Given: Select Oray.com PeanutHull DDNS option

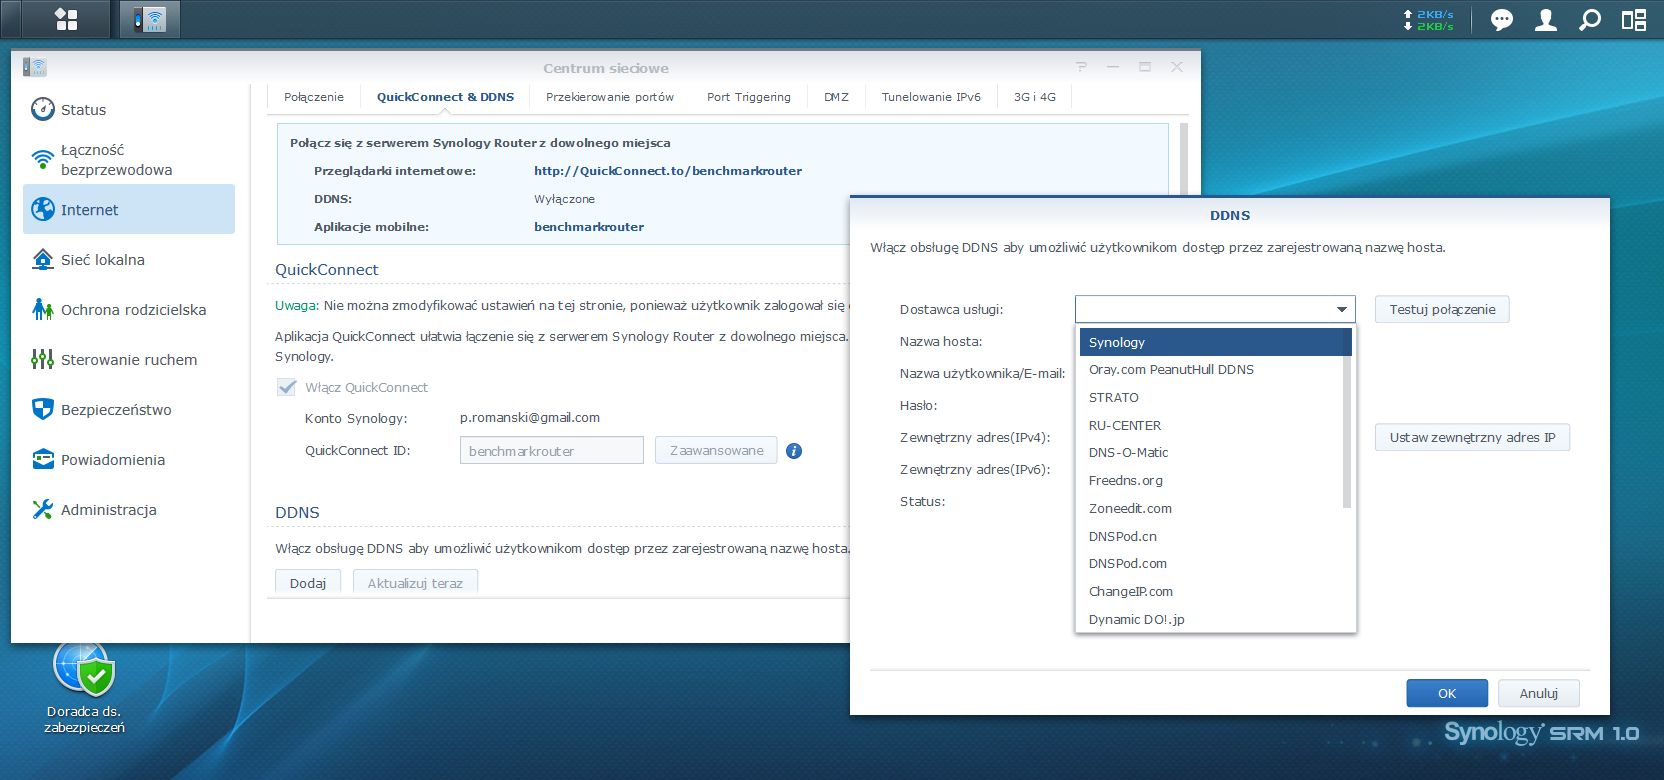Looking at the screenshot, I should [x=1215, y=370].
